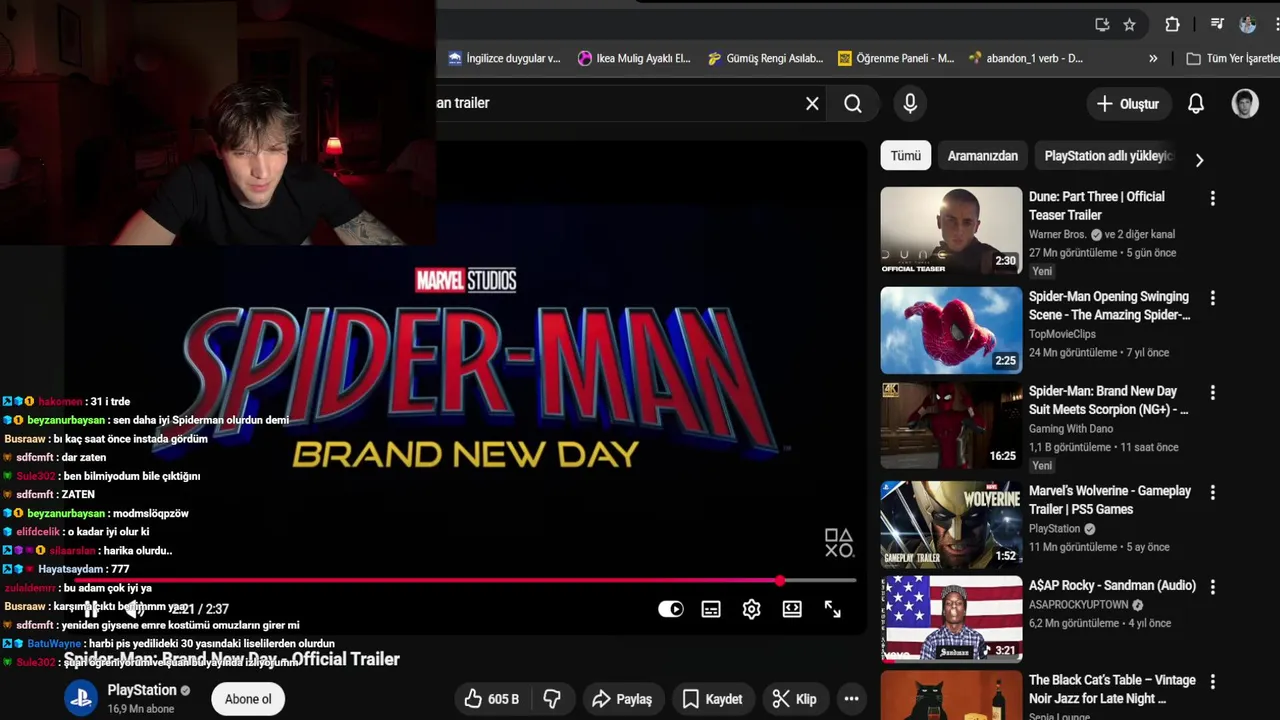Image resolution: width=1280 pixels, height=720 pixels.
Task: Open Gümüş Rengi Asılab bookmark
Action: click(x=765, y=59)
